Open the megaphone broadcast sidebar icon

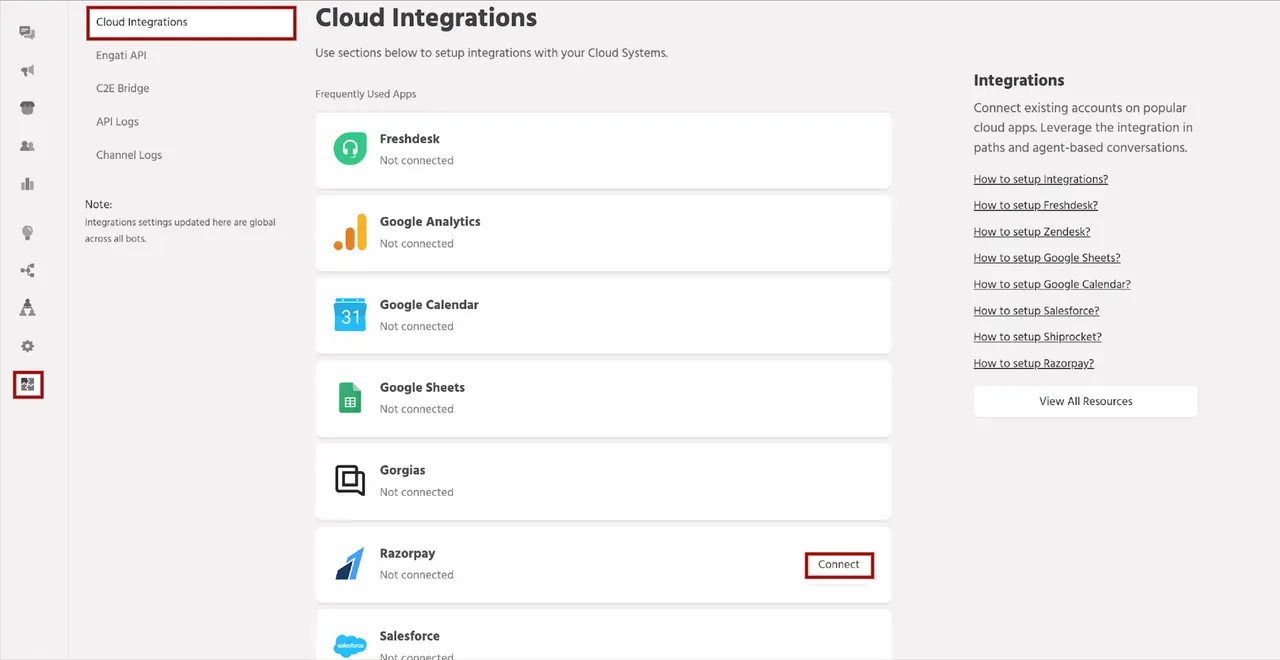coord(27,71)
